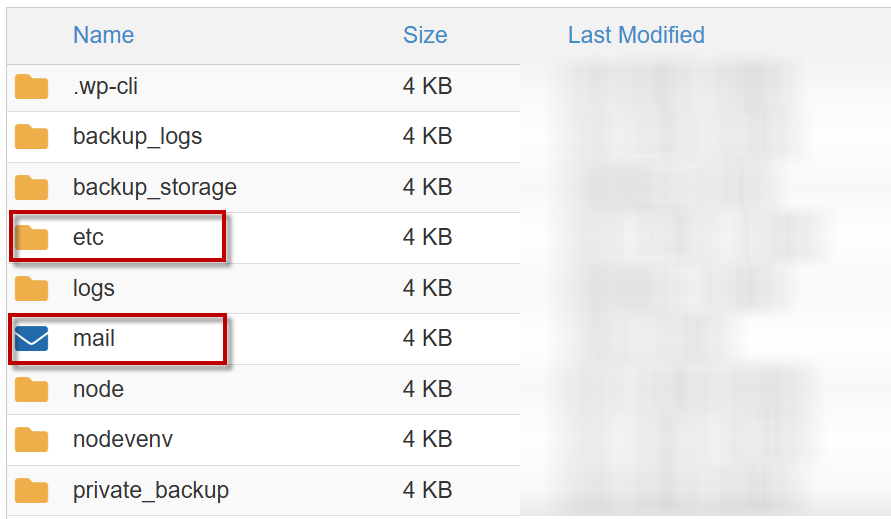Click the private_backup folder icon
Image resolution: width=891 pixels, height=519 pixels.
coord(32,491)
